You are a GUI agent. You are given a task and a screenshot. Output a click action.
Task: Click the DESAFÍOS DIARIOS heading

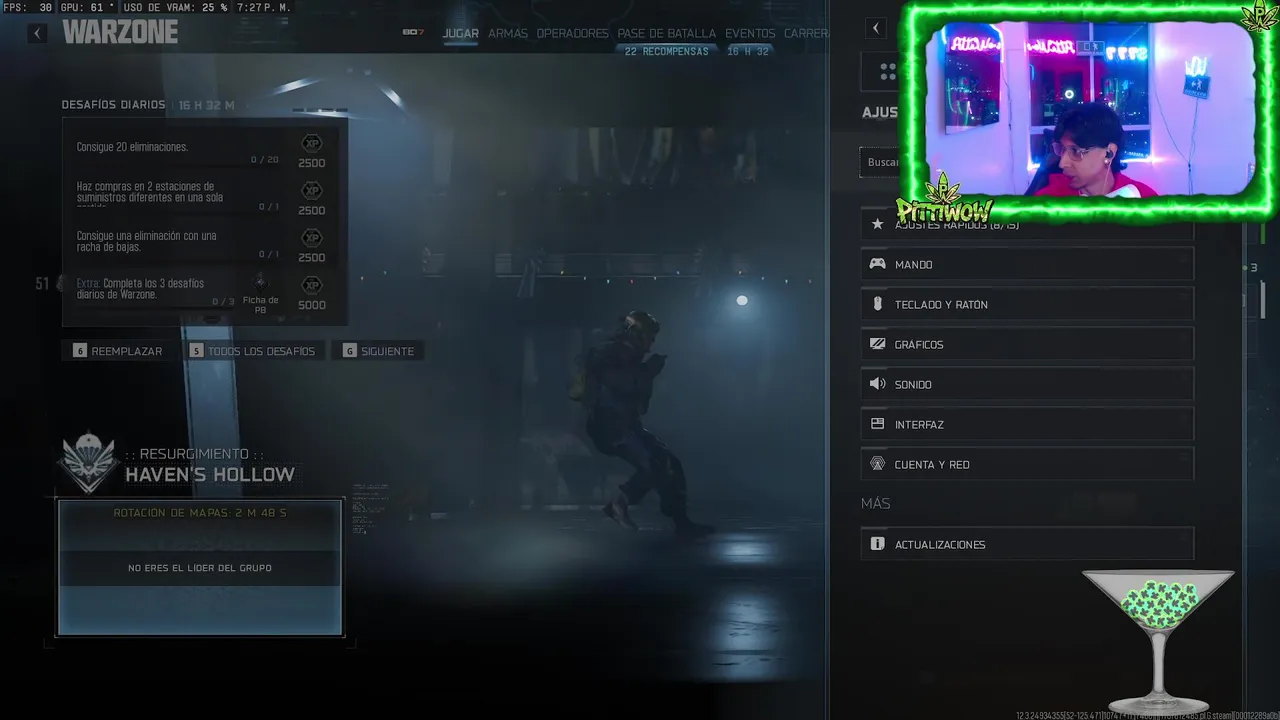113,105
